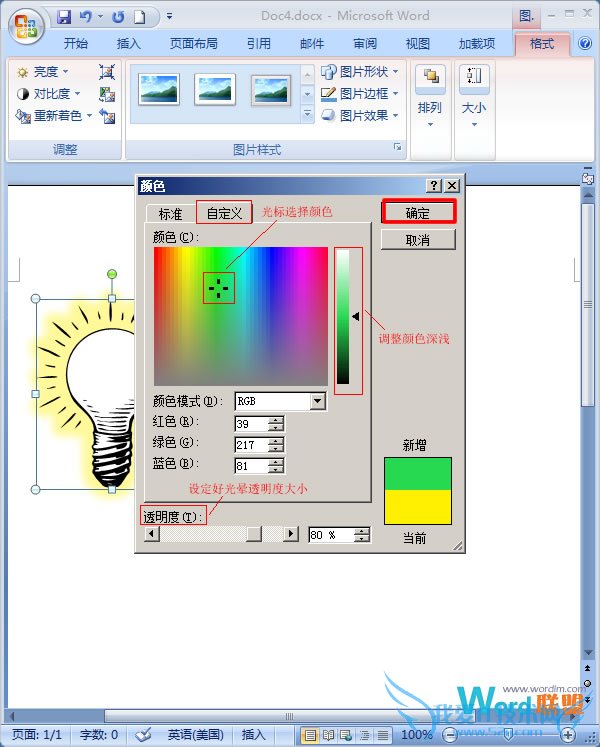Switch to the 视图 ribbon tab
This screenshot has width=600, height=747.
click(x=418, y=44)
